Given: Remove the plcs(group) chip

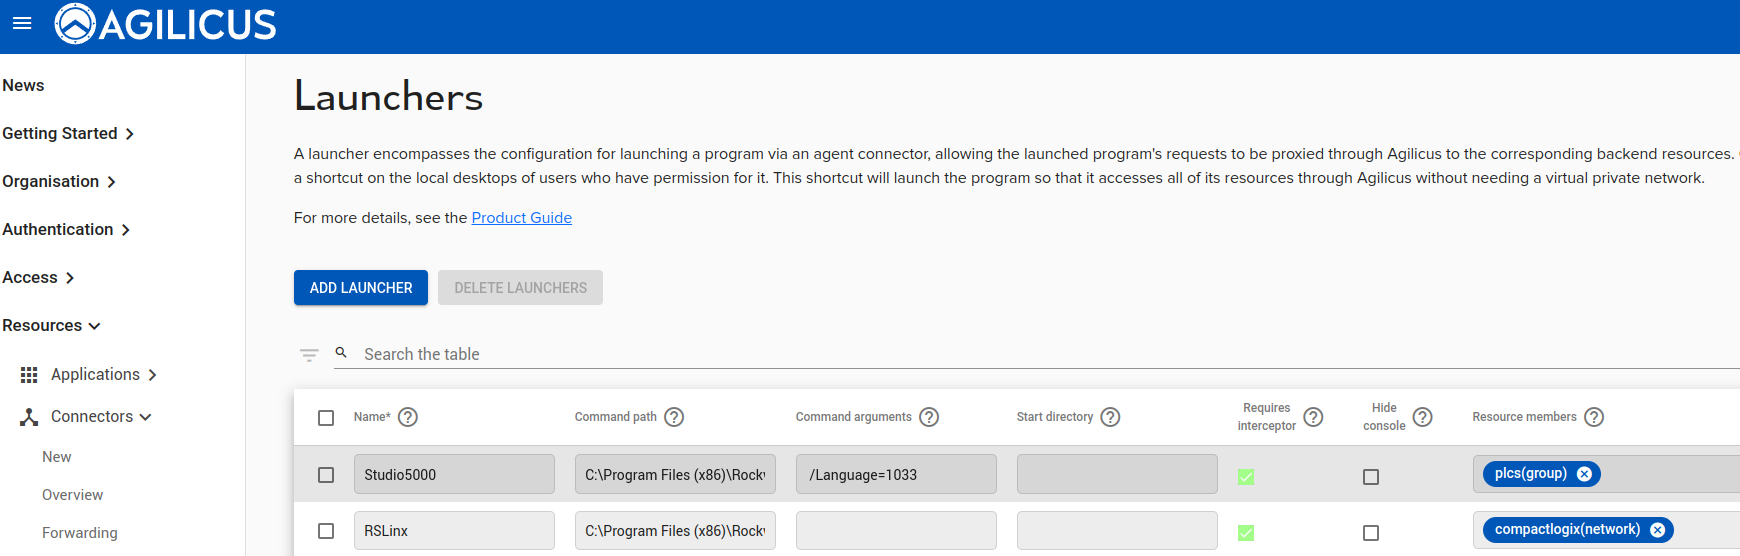Looking at the screenshot, I should pyautogui.click(x=1584, y=474).
